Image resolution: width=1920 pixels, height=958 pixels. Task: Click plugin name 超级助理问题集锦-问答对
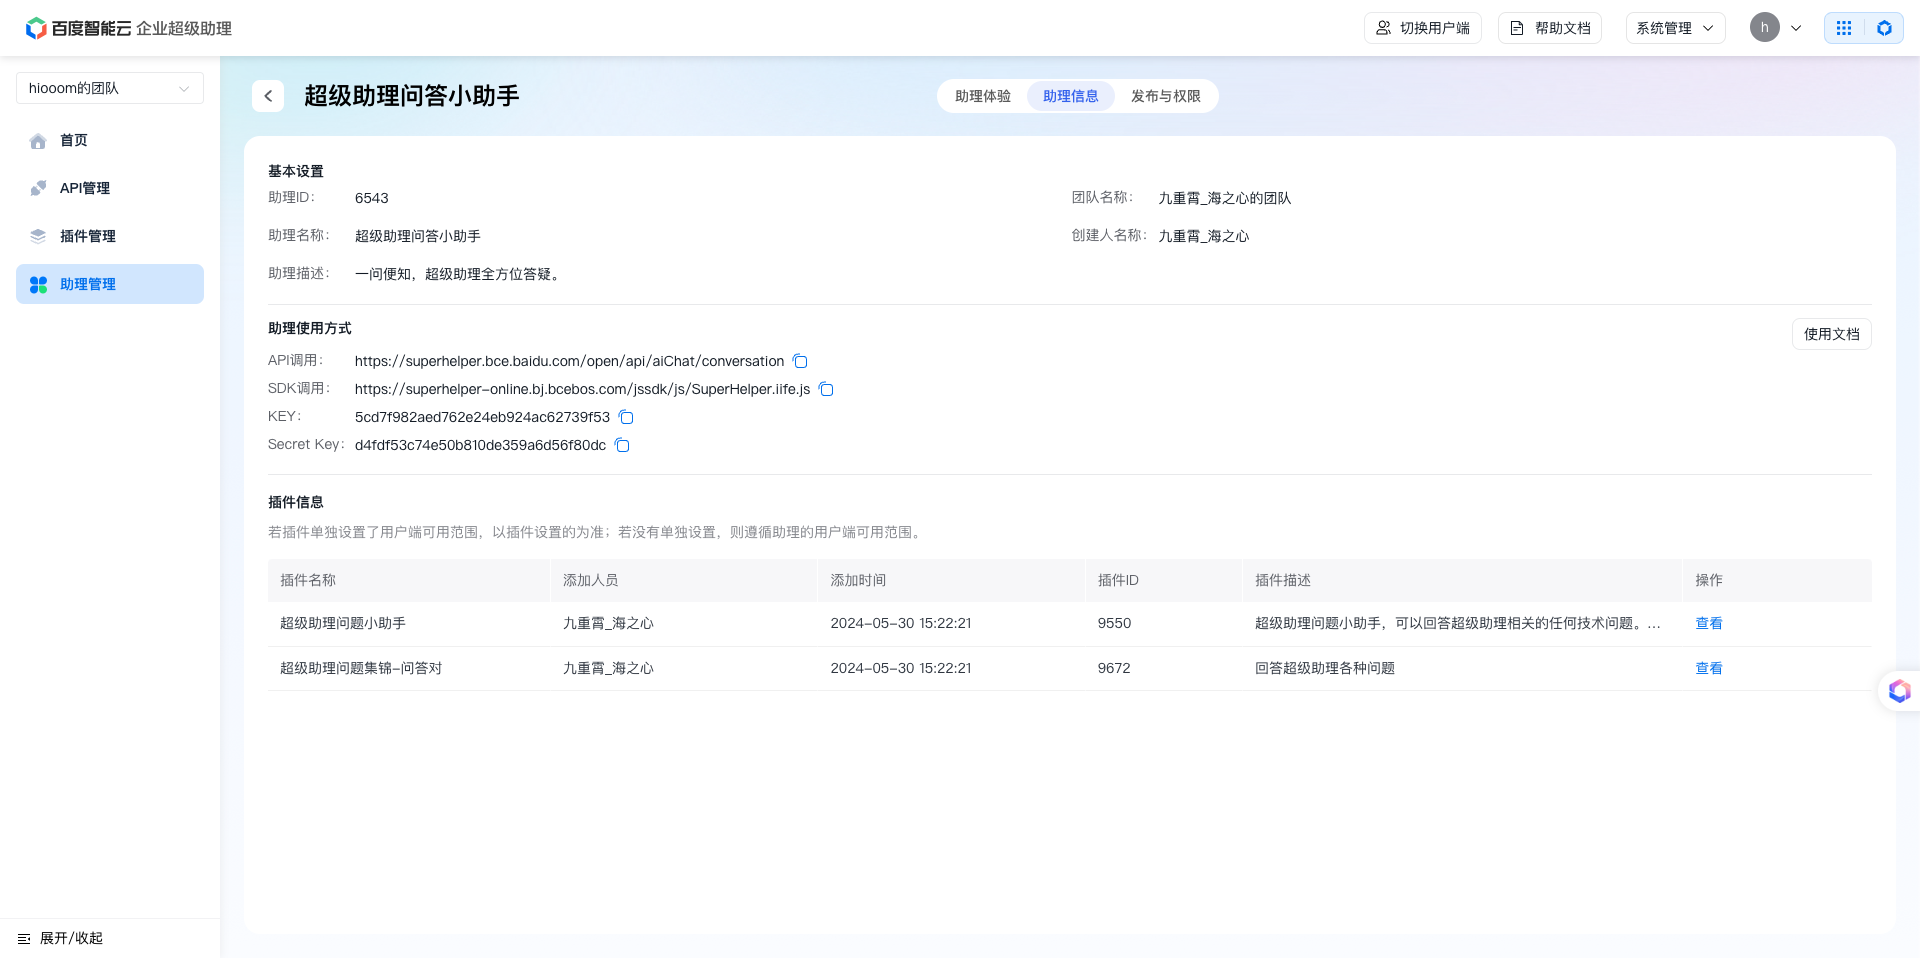[361, 668]
